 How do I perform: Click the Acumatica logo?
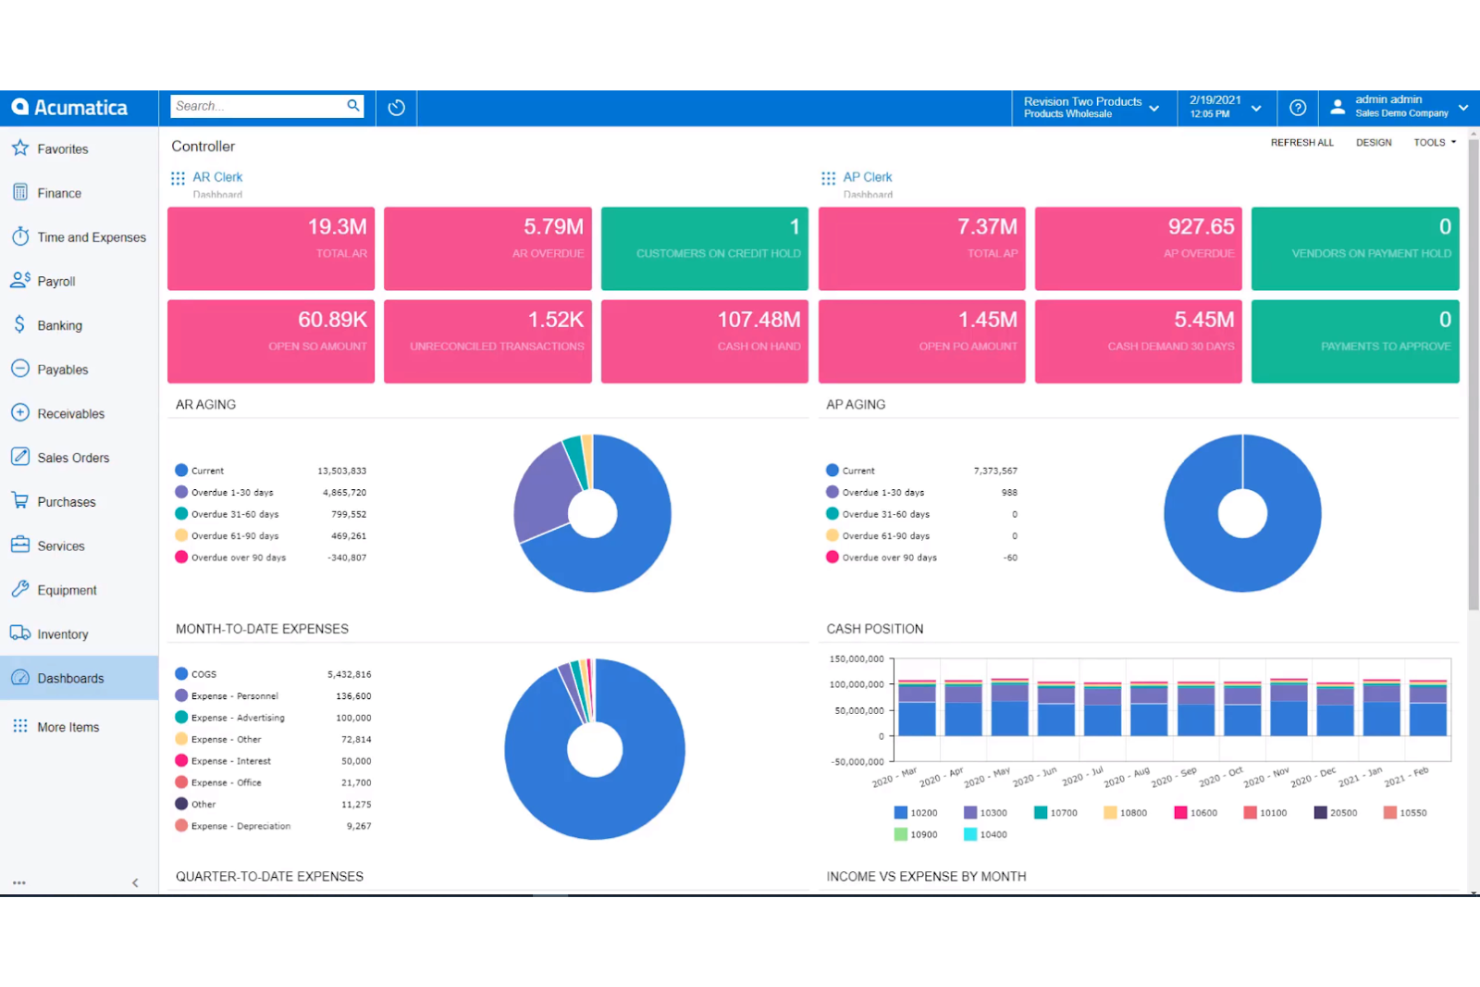point(70,107)
